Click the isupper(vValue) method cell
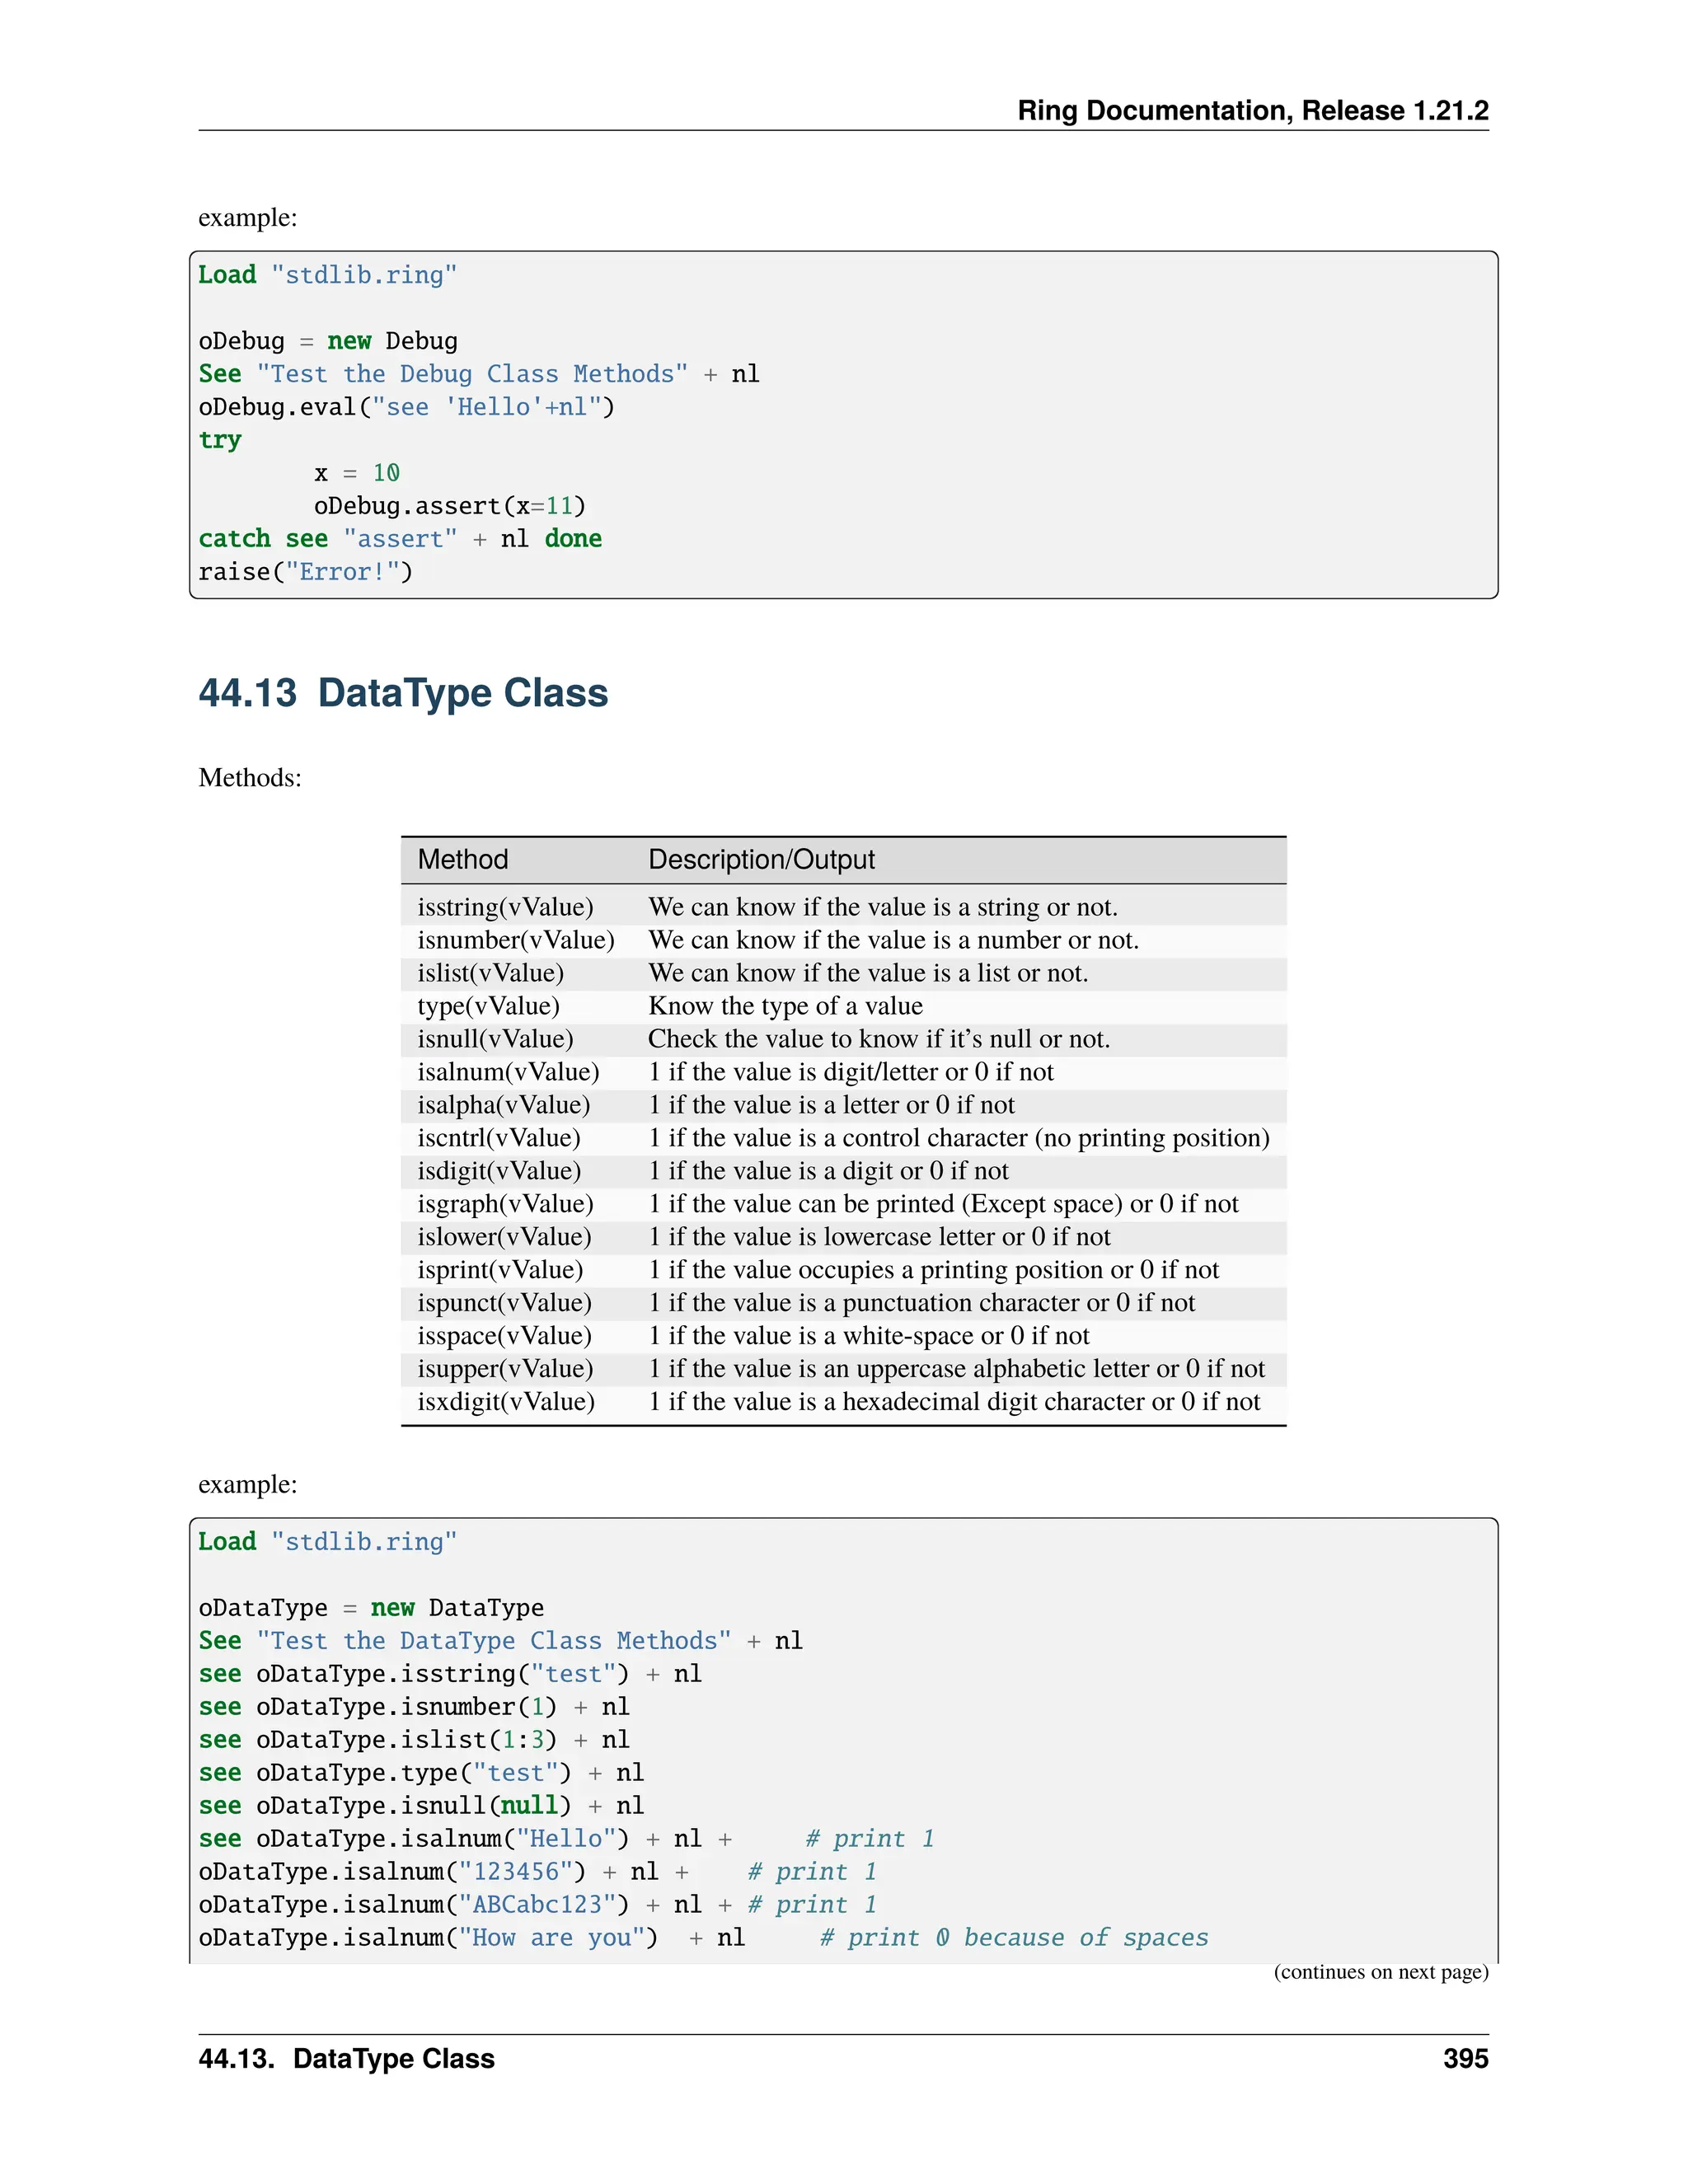Image resolution: width=1688 pixels, height=2184 pixels. pos(505,1369)
